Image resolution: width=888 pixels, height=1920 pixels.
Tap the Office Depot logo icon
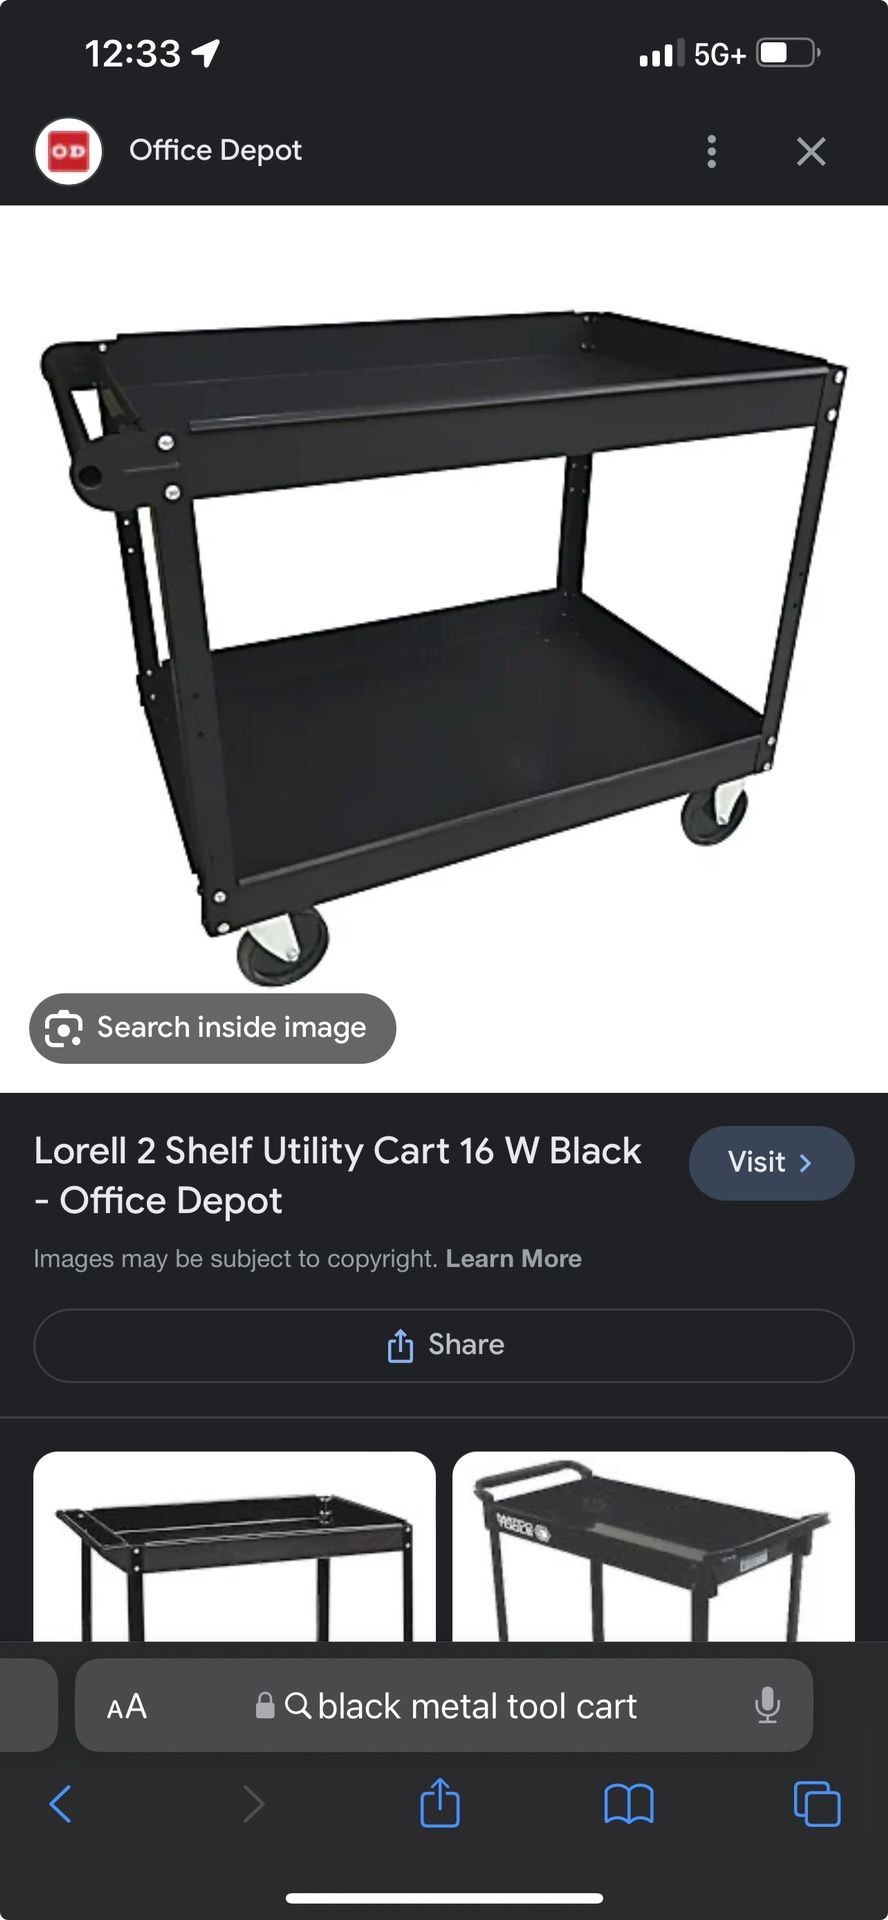coord(68,151)
